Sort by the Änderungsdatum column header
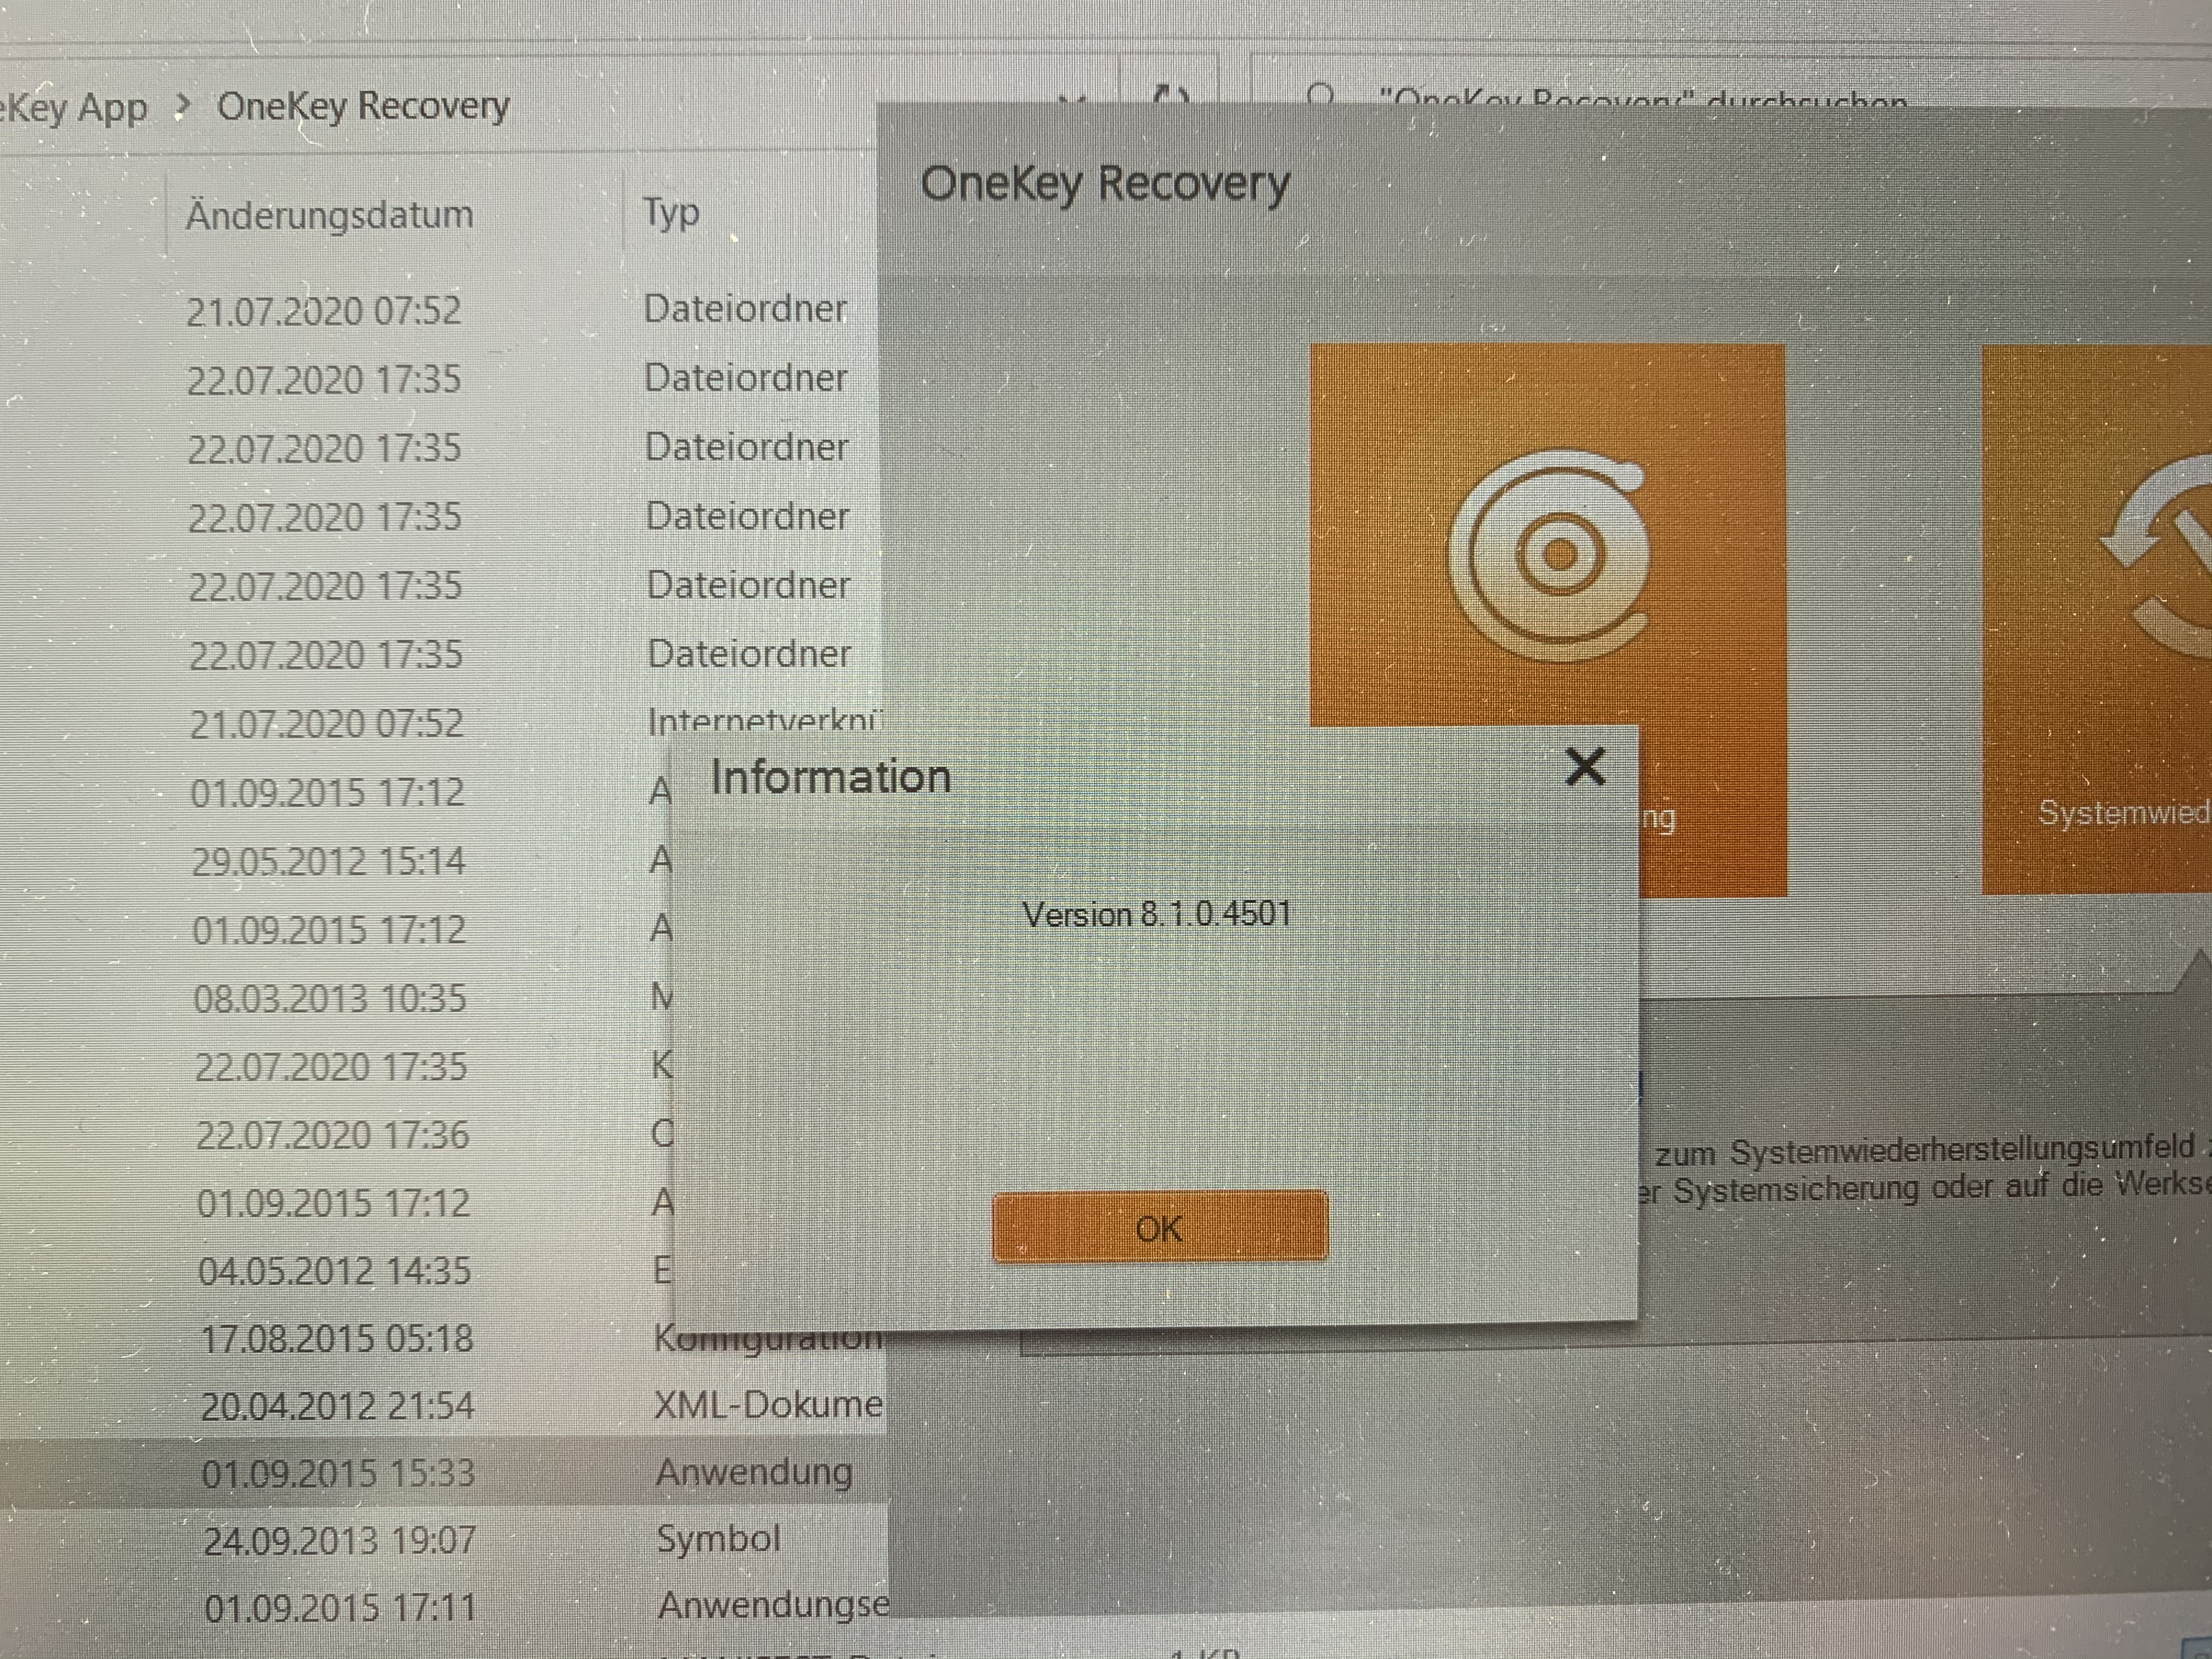 330,214
